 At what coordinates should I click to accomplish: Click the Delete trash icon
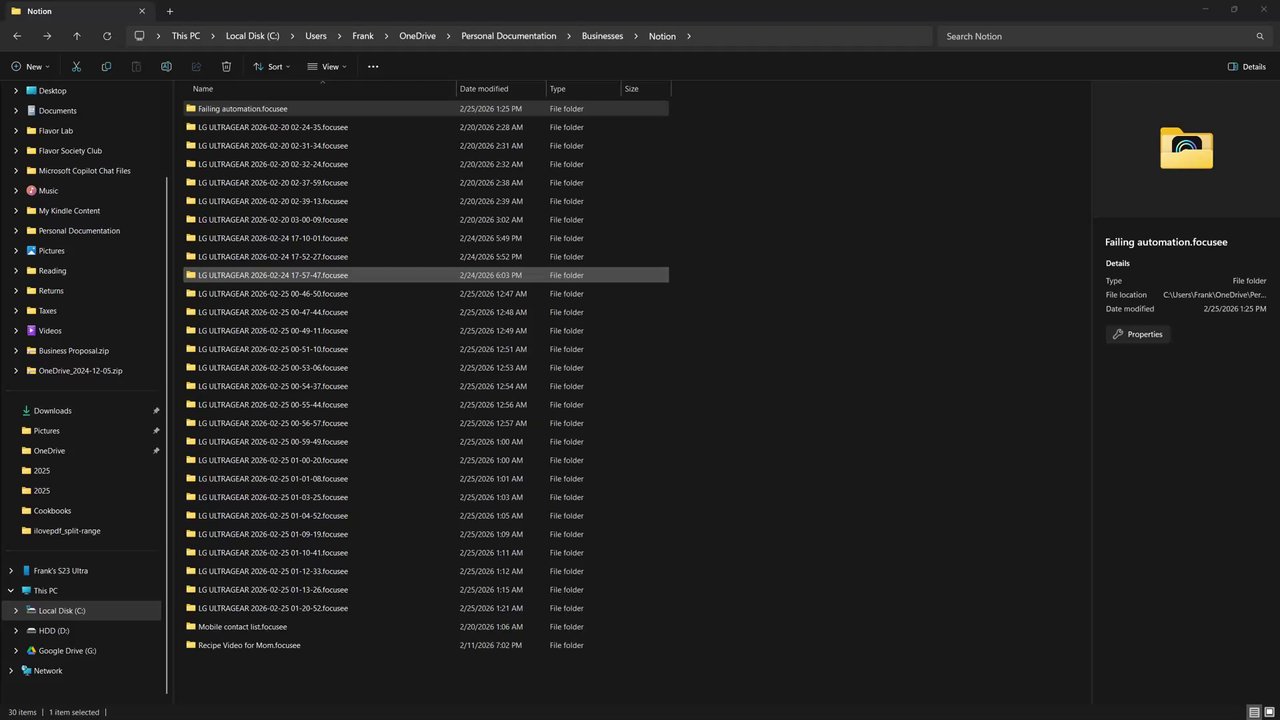(x=226, y=67)
